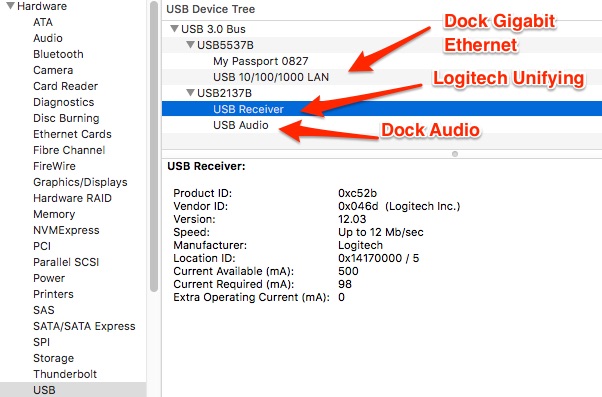Open Graphics/Displays category
602x397 pixels.
click(x=80, y=182)
